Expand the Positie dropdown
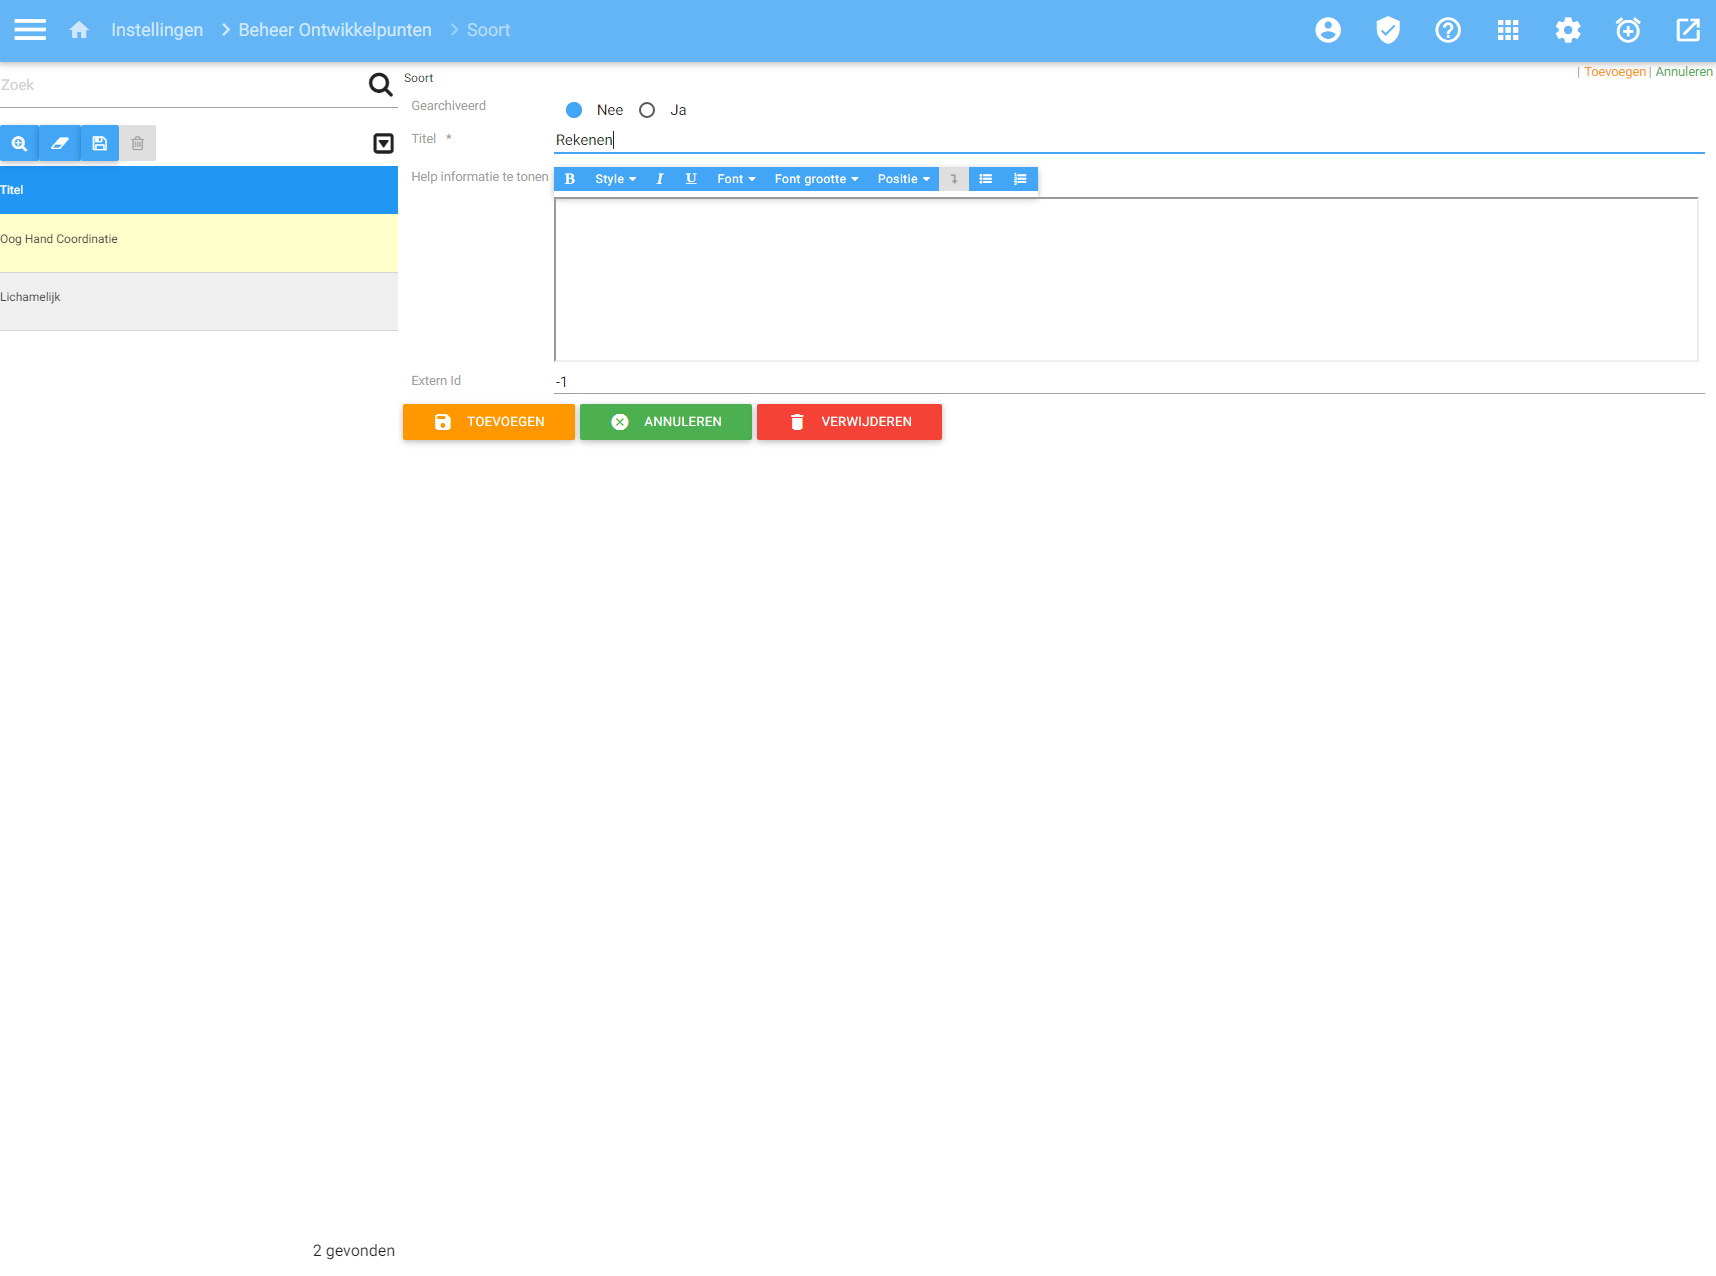 (x=903, y=179)
